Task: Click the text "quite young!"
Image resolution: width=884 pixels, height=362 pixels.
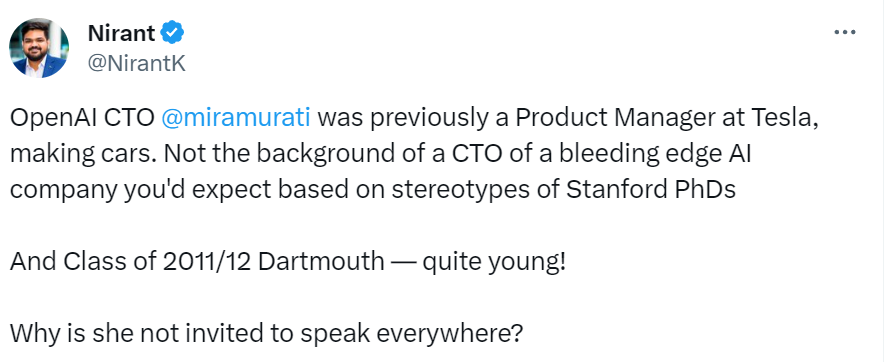Action: (493, 263)
